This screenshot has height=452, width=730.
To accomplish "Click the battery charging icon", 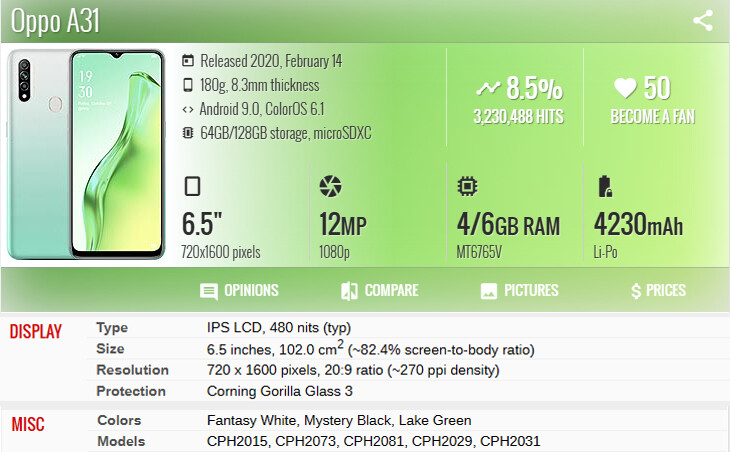I will pos(604,187).
